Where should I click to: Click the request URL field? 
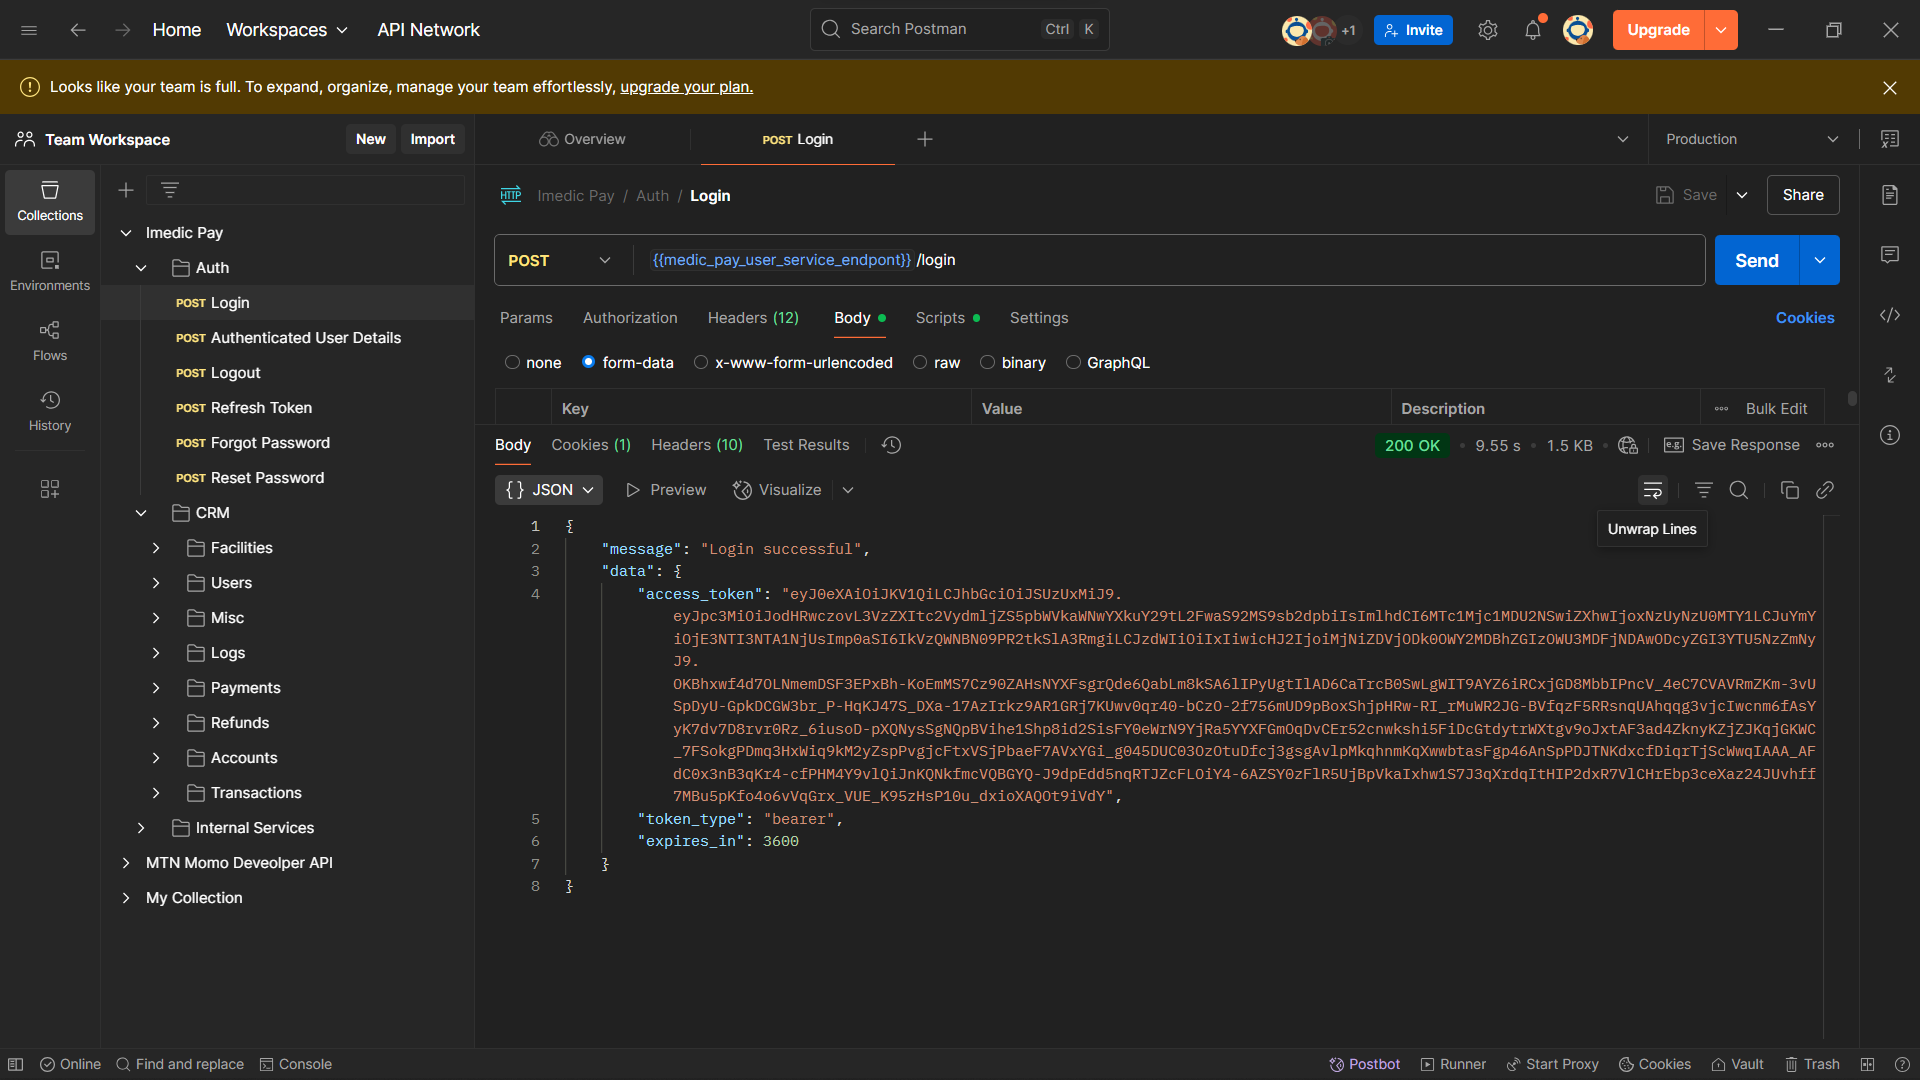tap(1168, 260)
